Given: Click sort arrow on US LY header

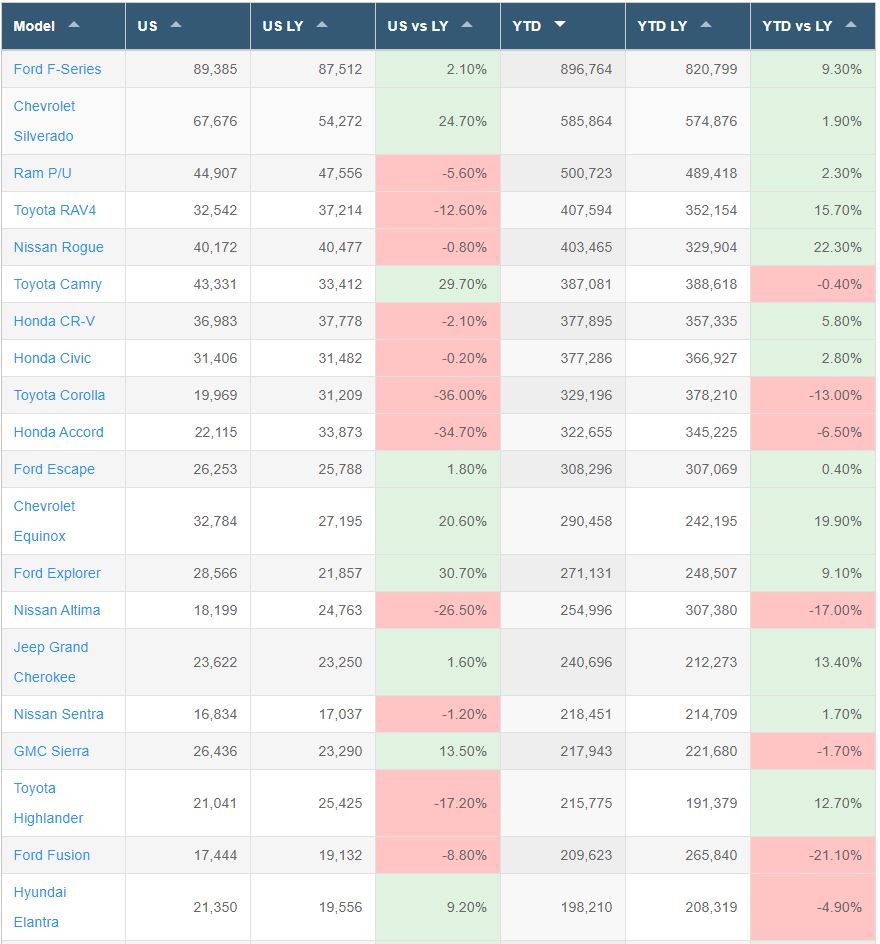Looking at the screenshot, I should 322,25.
